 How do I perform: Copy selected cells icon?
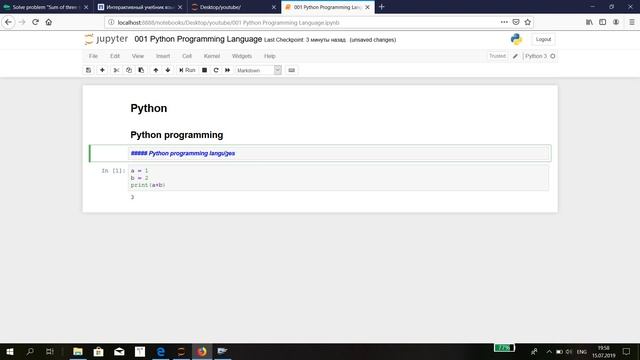129,70
